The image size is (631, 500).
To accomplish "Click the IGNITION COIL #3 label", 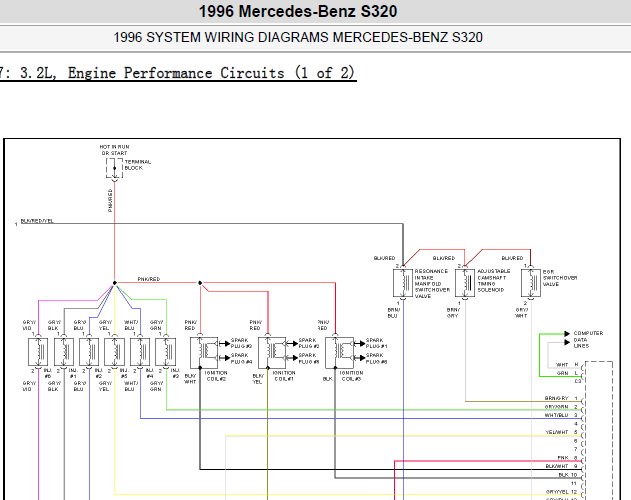I will (351, 376).
